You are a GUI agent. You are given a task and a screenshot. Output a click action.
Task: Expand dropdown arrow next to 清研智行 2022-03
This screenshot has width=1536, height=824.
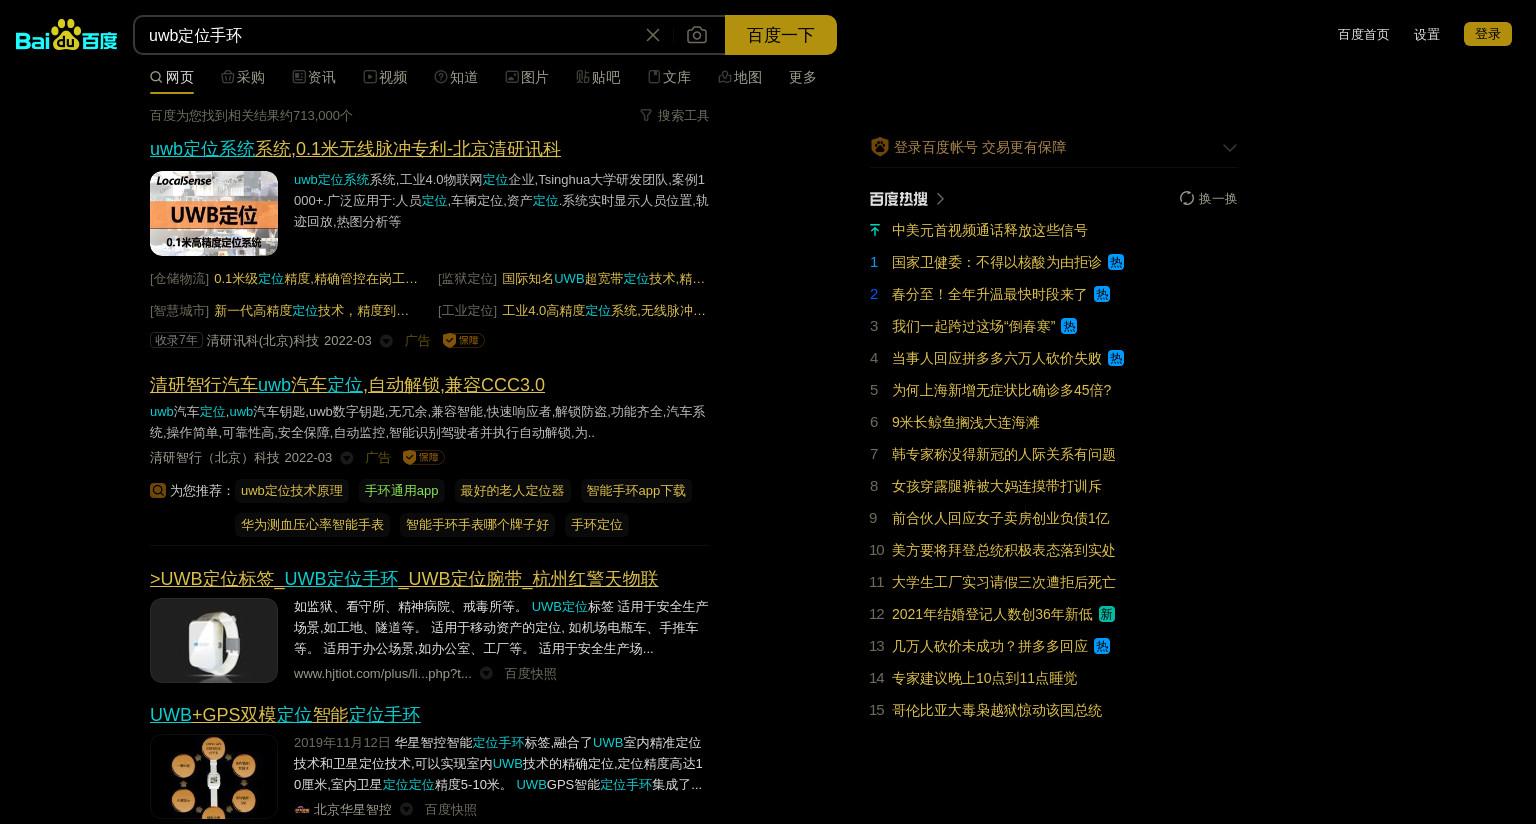tap(347, 458)
